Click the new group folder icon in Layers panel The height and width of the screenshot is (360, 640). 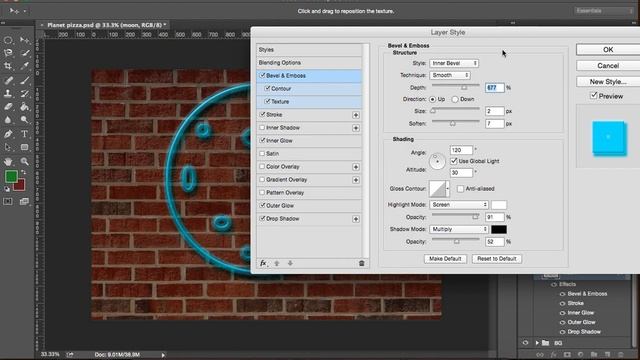(x=594, y=355)
